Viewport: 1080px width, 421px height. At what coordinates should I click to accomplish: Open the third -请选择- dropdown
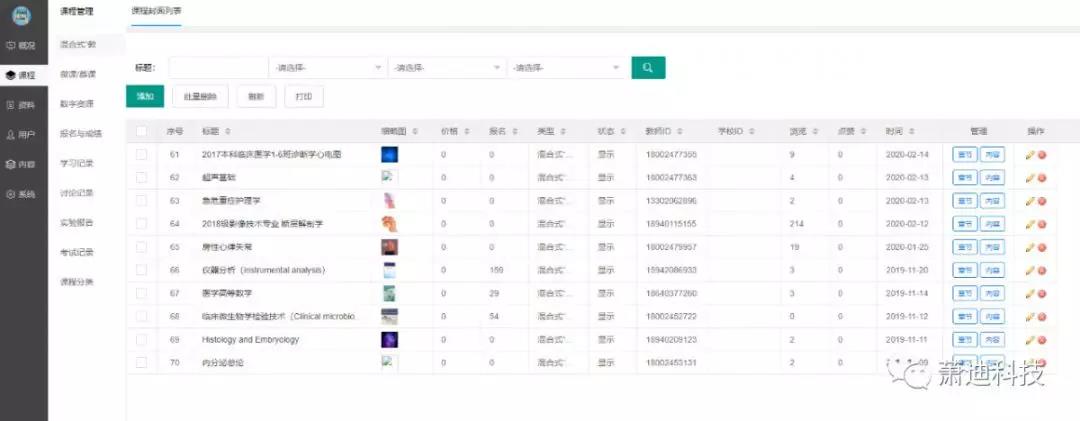tap(565, 68)
